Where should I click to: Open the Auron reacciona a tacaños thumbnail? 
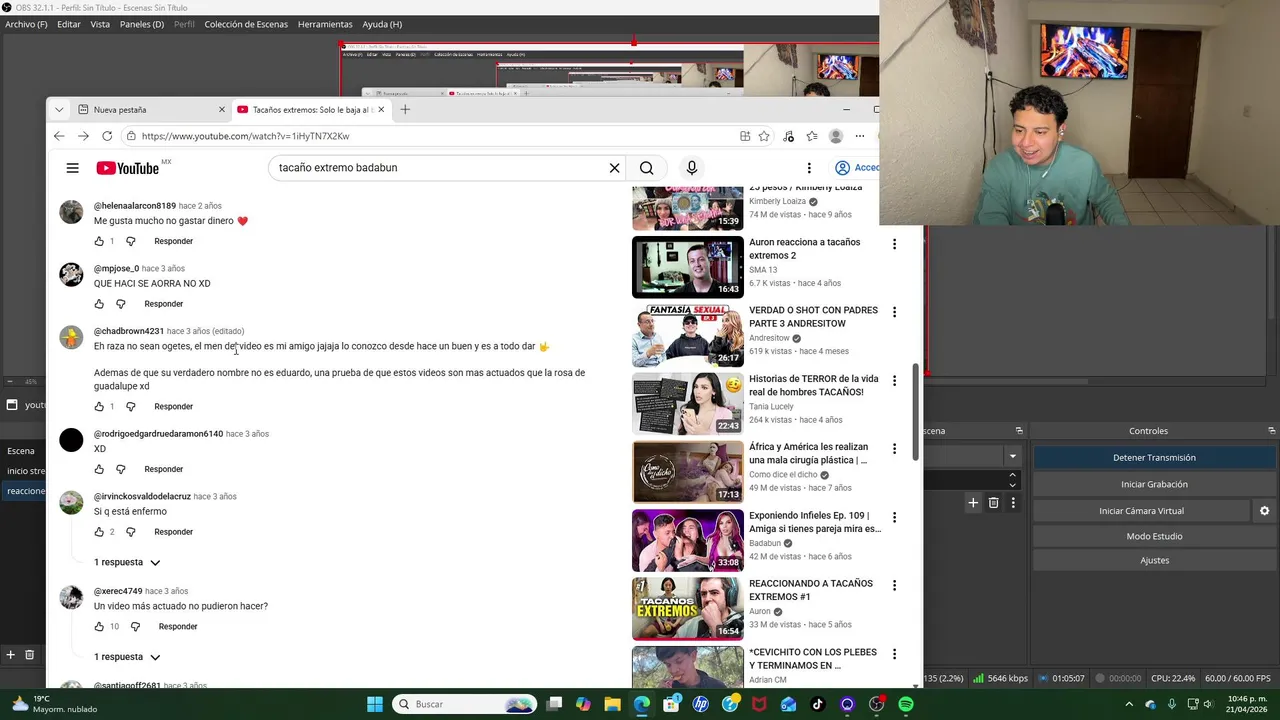(x=687, y=267)
